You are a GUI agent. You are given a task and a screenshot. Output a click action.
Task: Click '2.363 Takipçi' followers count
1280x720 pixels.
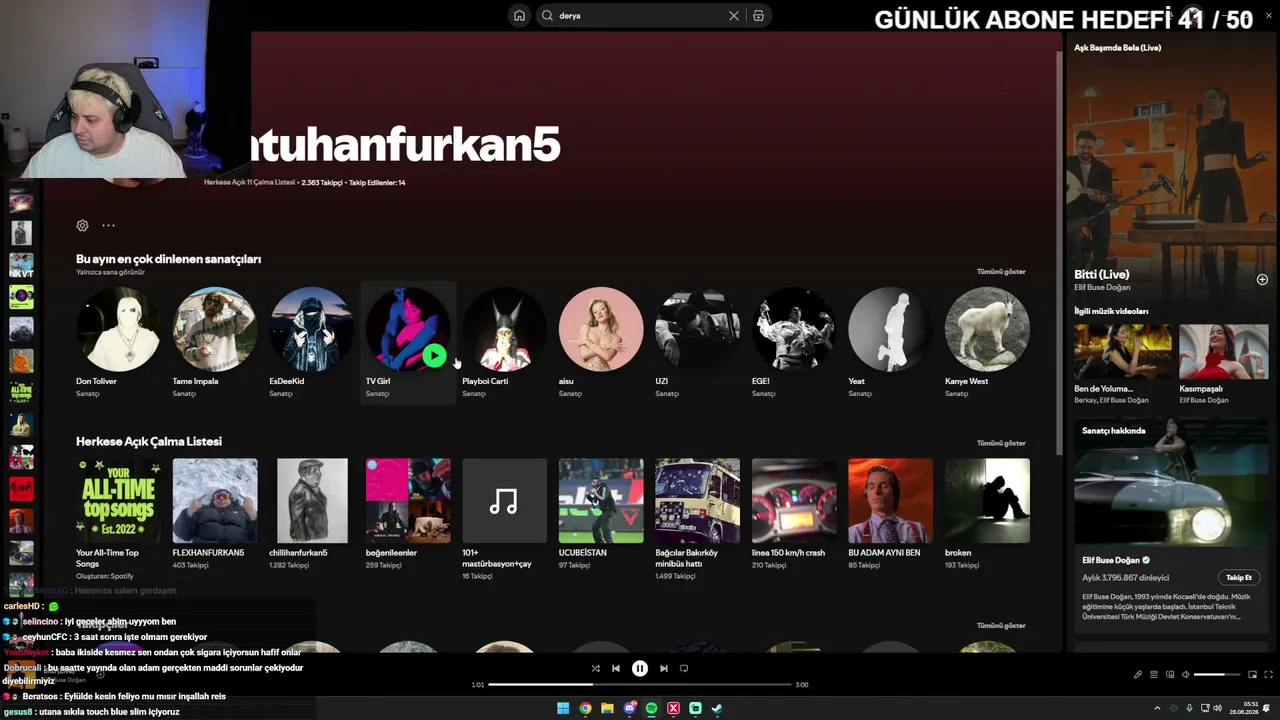(x=322, y=183)
